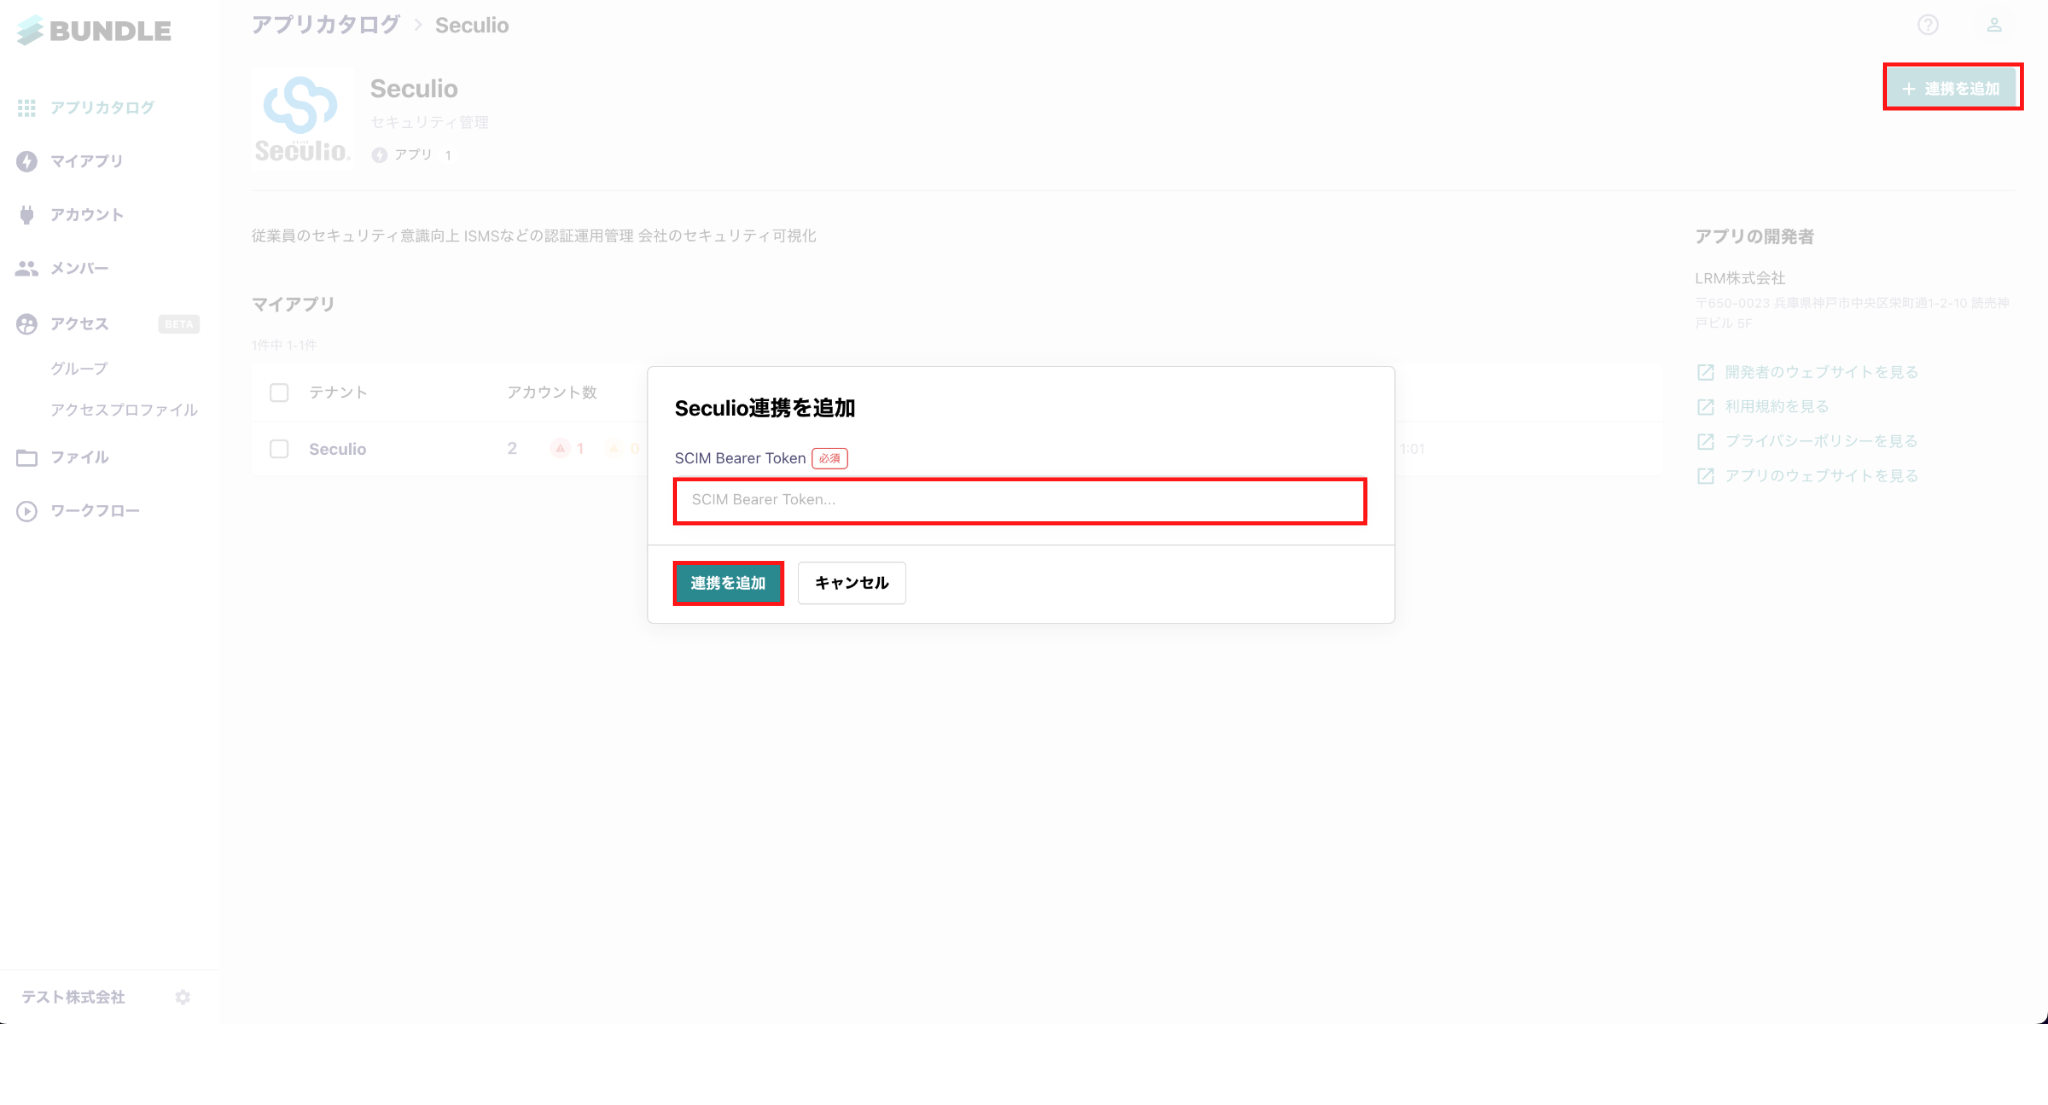The width and height of the screenshot is (2048, 1105).
Task: Click アカウント数 column header
Action: tap(552, 392)
